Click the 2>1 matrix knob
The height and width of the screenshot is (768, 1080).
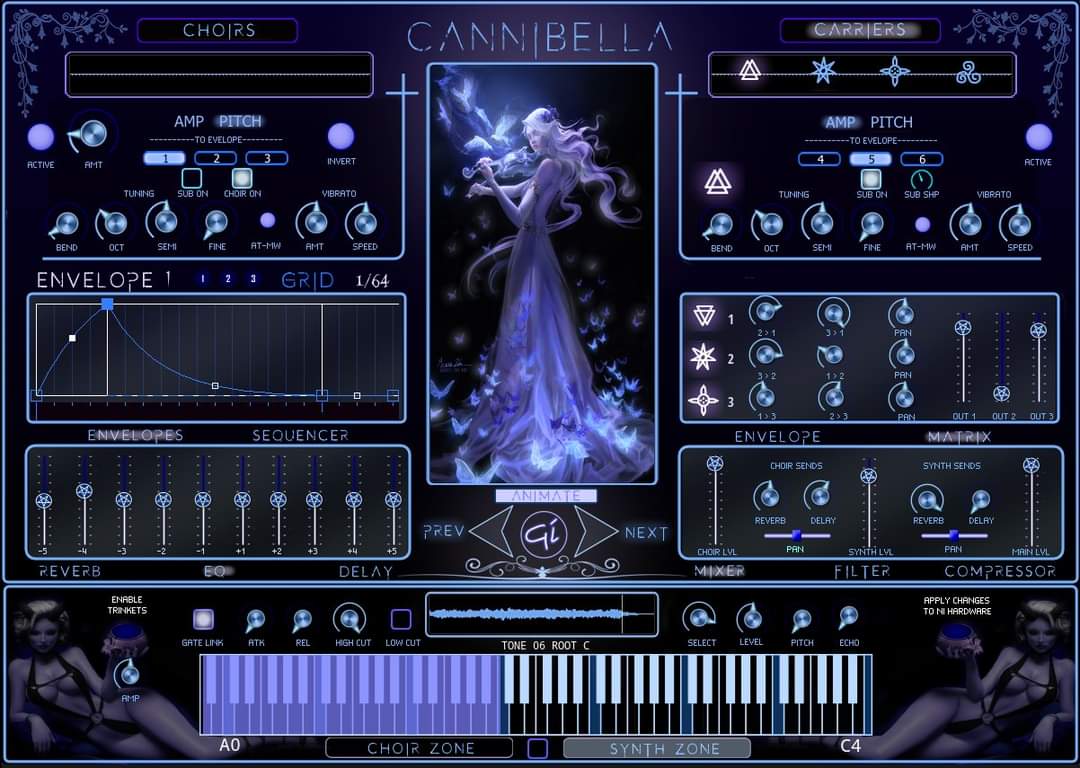[766, 312]
